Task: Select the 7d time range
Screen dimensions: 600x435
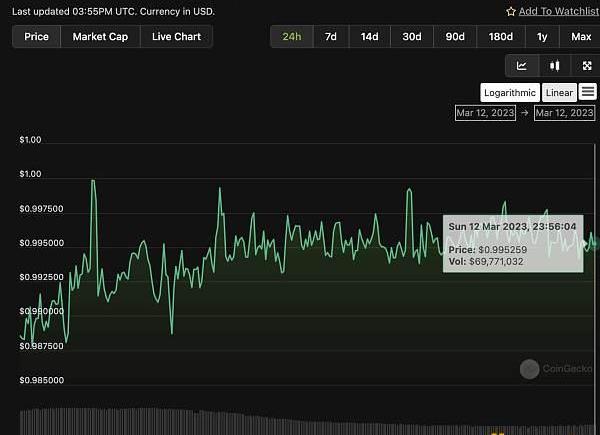Action: 330,37
